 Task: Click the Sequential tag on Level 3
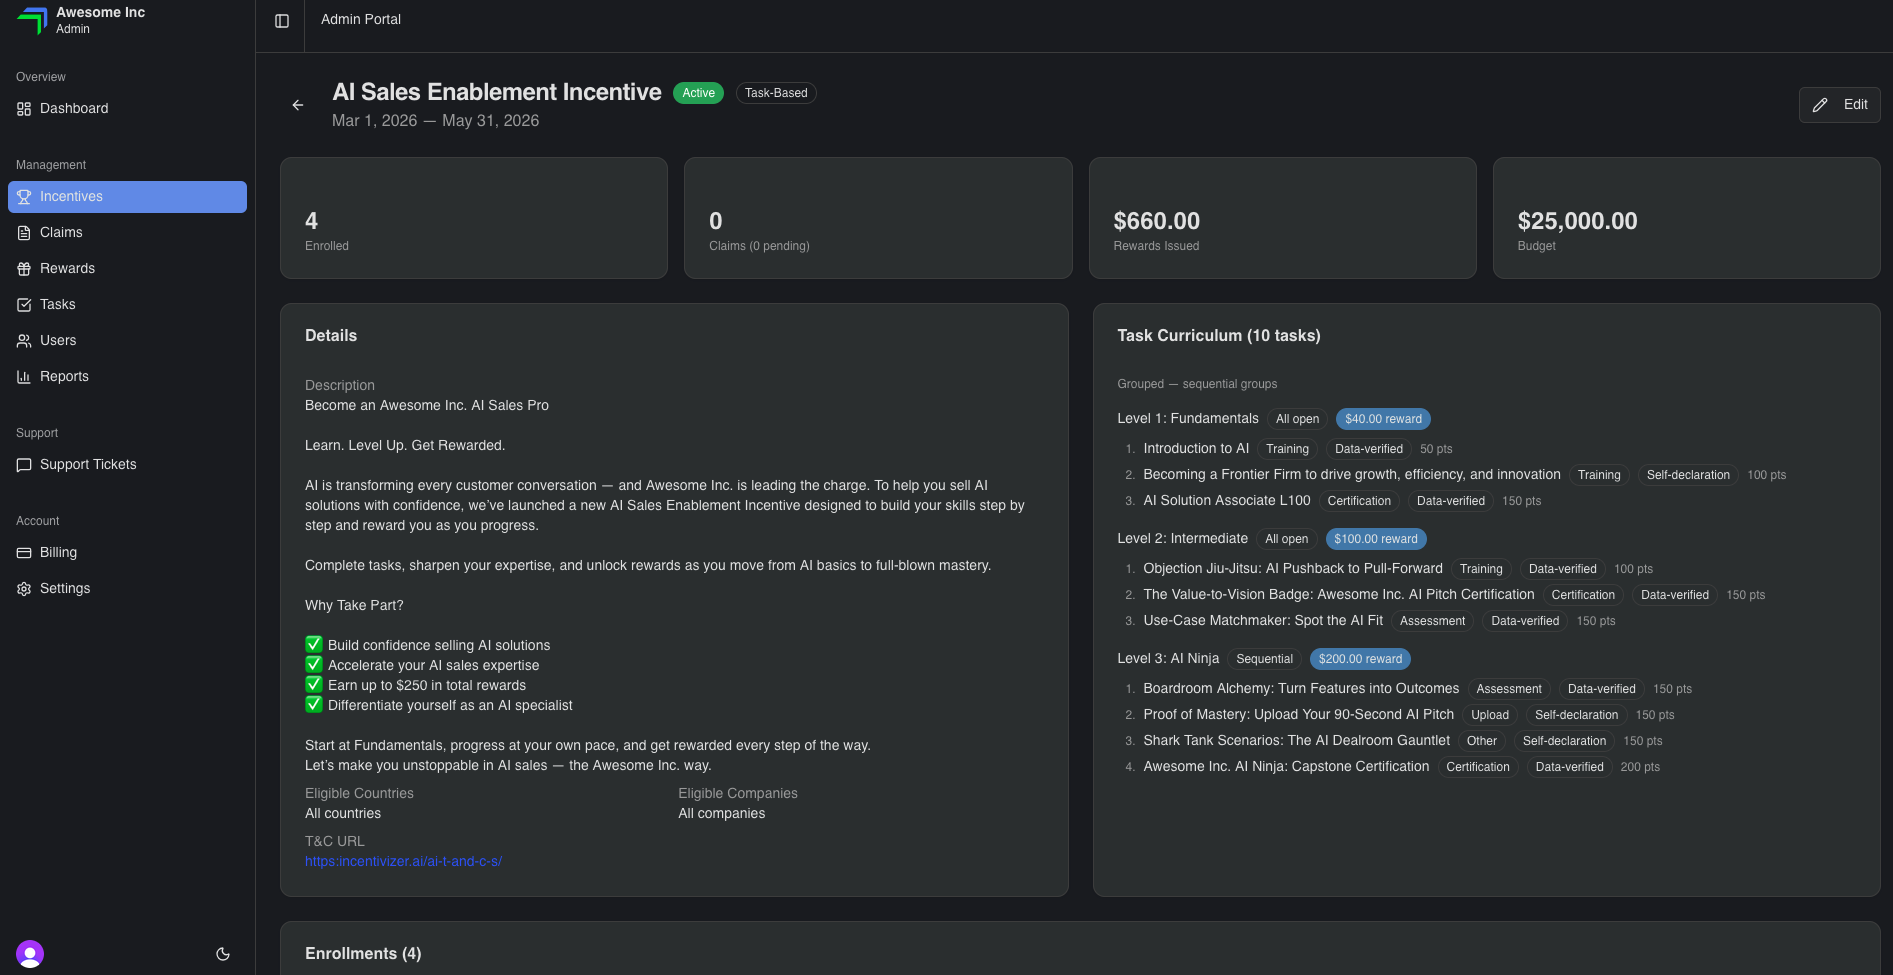pos(1264,659)
